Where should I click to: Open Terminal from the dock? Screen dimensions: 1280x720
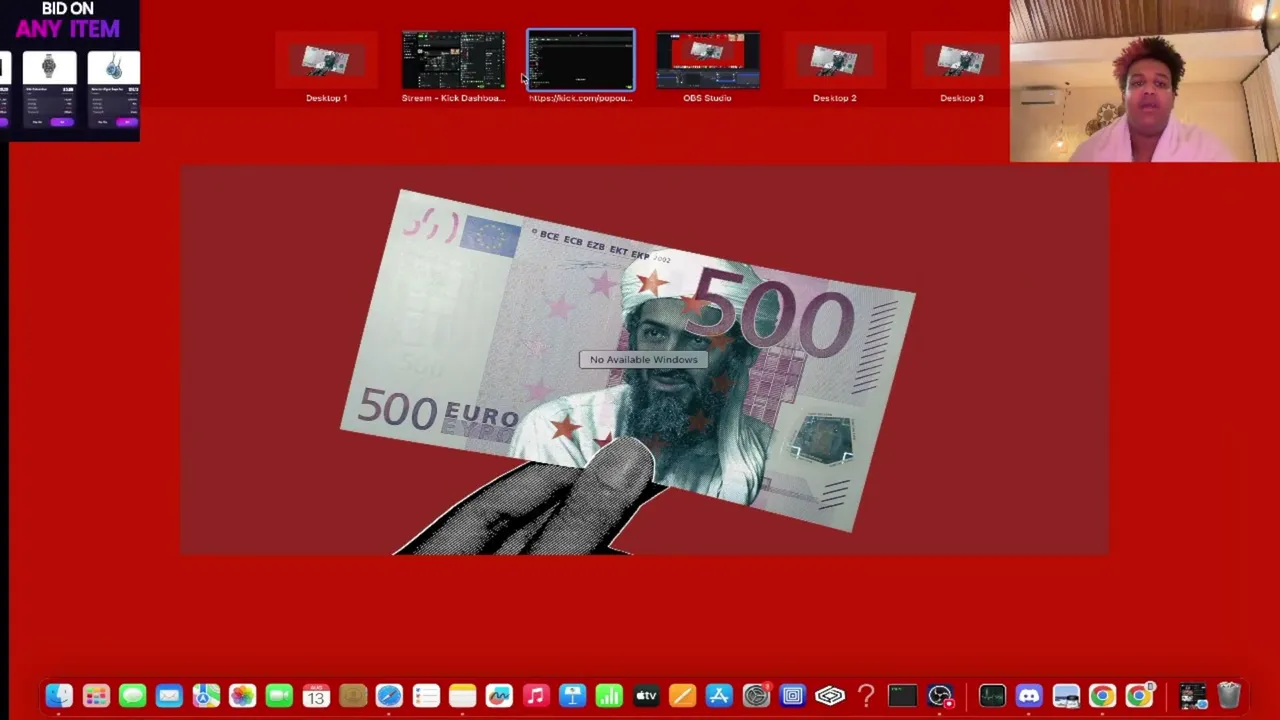click(x=902, y=696)
